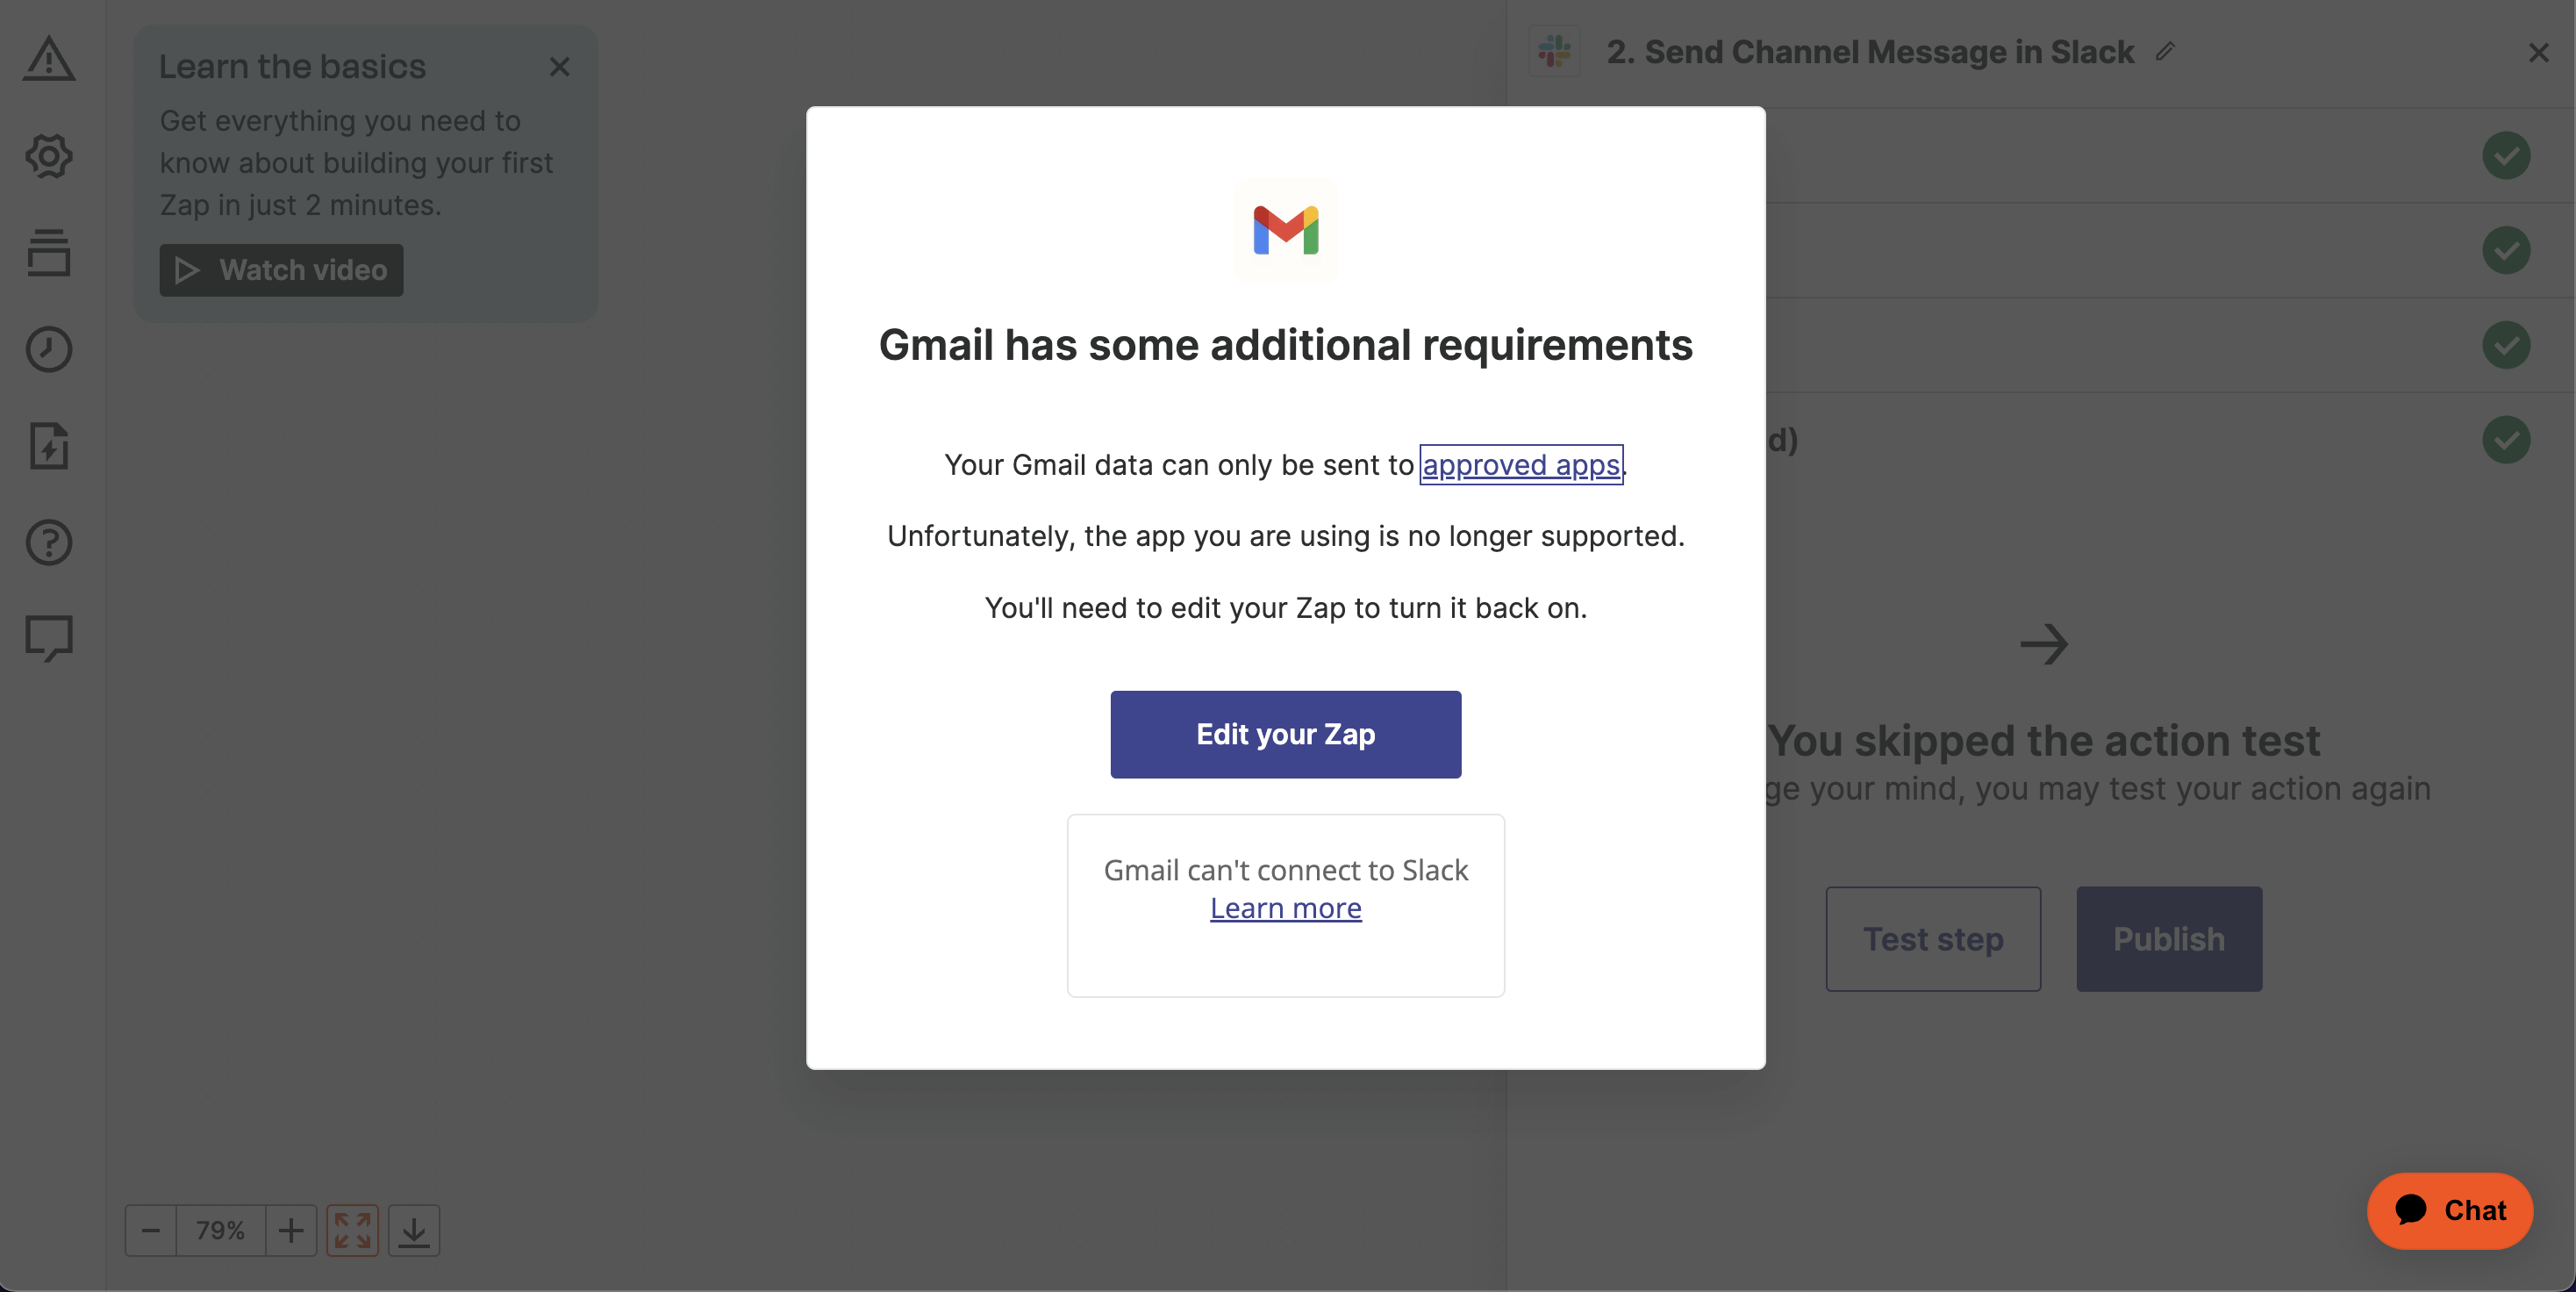Open the versions stack sidebar icon
The width and height of the screenshot is (2576, 1292).
pyautogui.click(x=49, y=252)
